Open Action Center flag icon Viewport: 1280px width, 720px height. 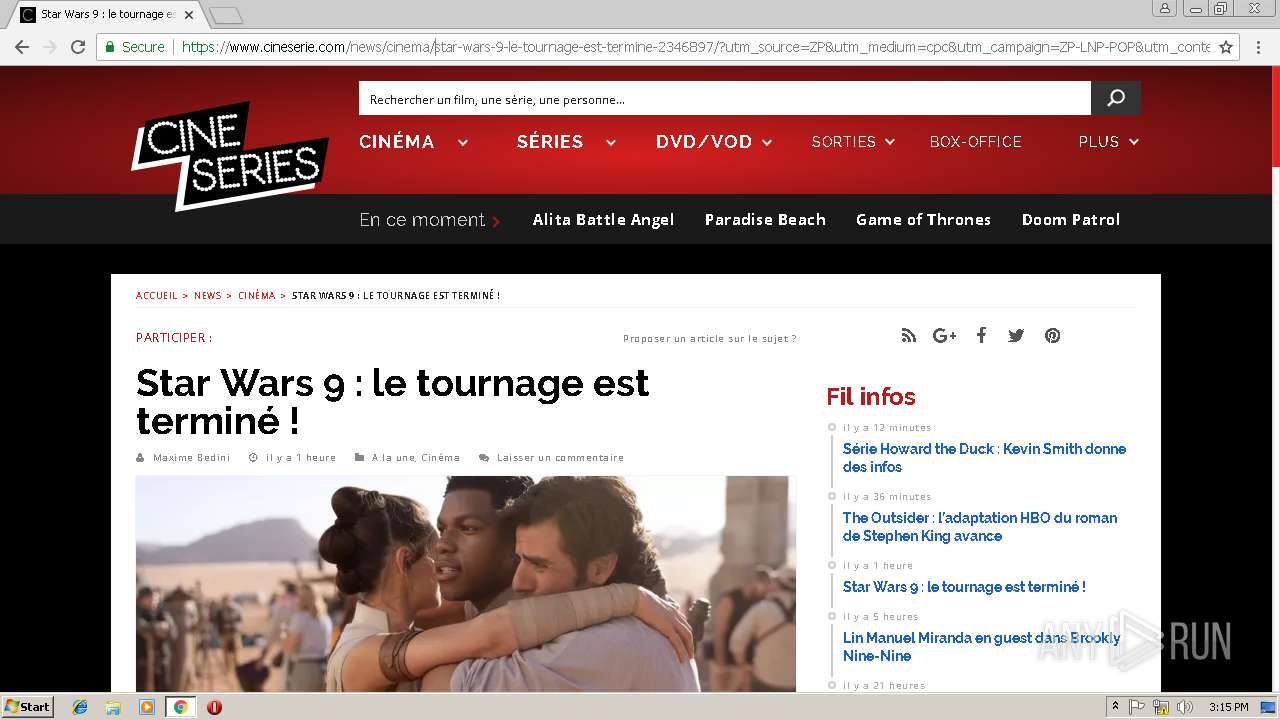pyautogui.click(x=1137, y=707)
